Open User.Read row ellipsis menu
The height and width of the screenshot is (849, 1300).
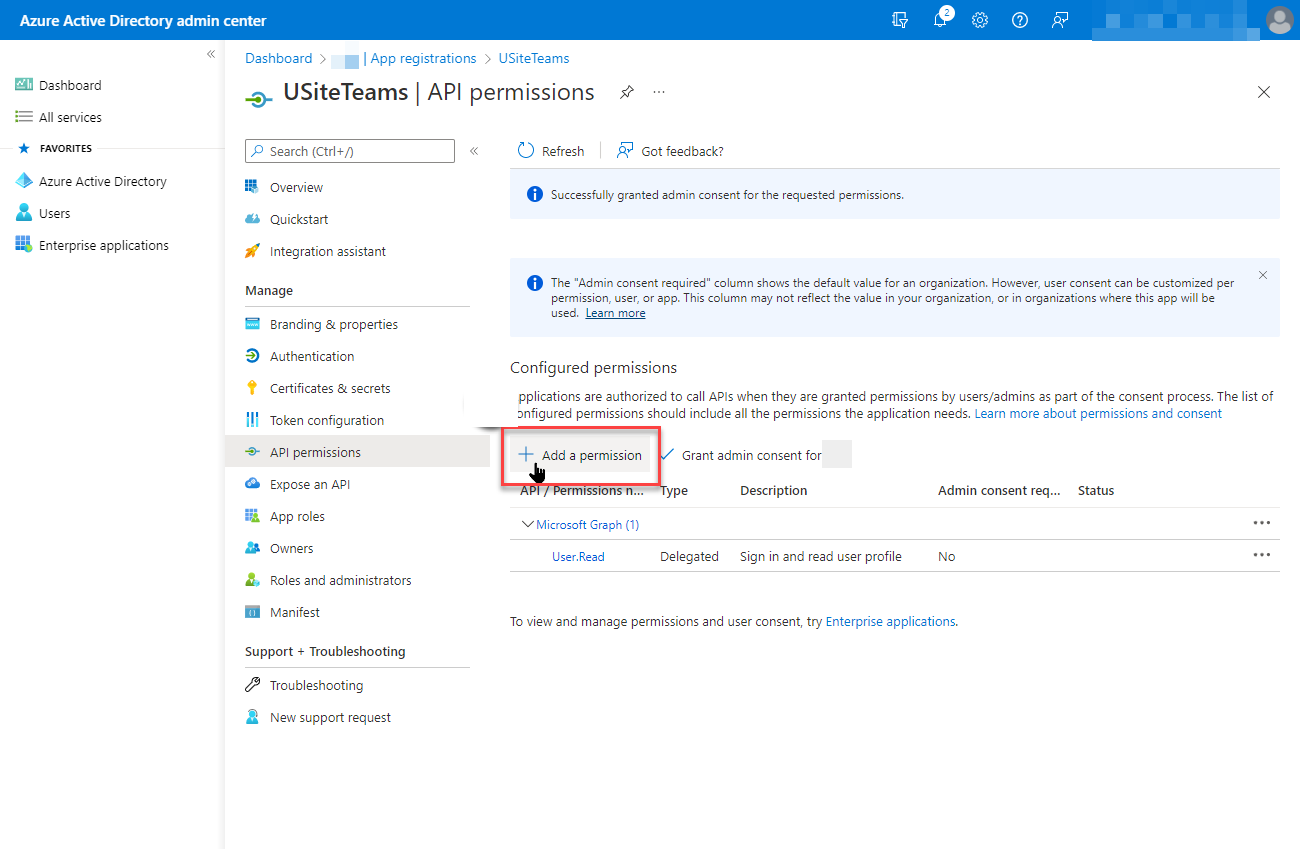pyautogui.click(x=1262, y=555)
